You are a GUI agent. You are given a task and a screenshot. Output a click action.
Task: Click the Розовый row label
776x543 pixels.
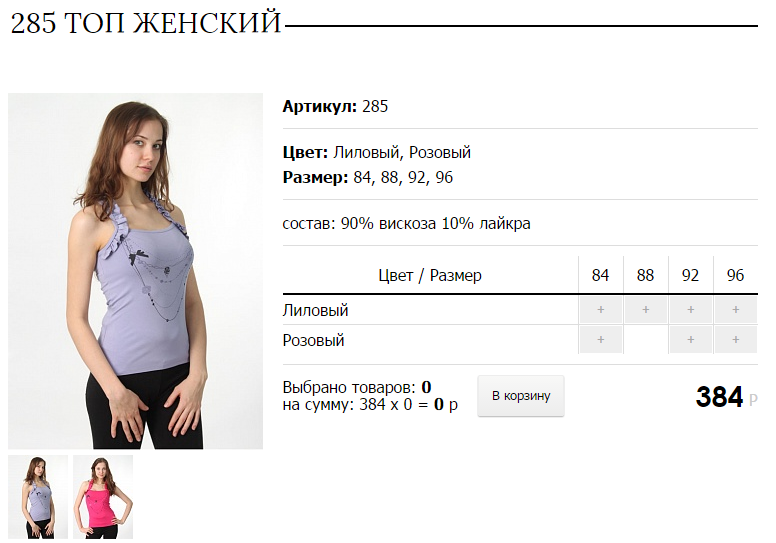pyautogui.click(x=313, y=341)
